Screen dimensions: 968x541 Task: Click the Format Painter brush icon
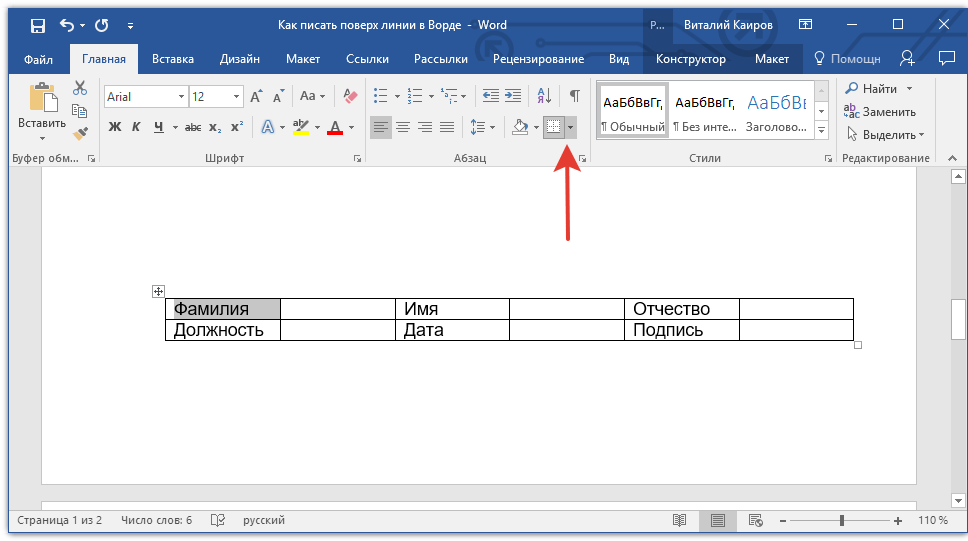click(x=80, y=131)
